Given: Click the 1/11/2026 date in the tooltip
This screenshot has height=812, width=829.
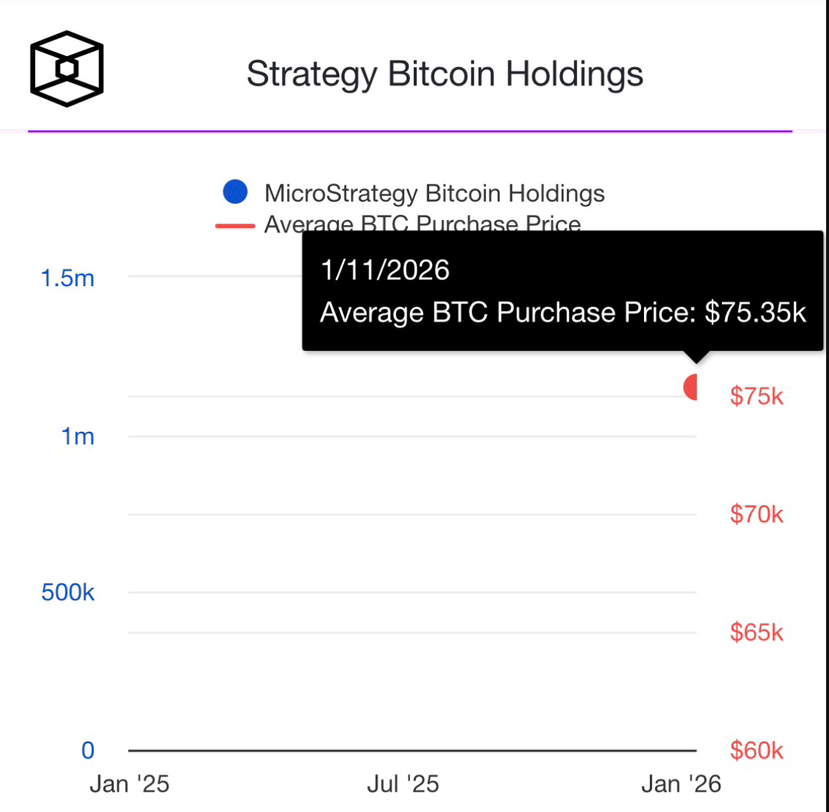Looking at the screenshot, I should pos(385,270).
